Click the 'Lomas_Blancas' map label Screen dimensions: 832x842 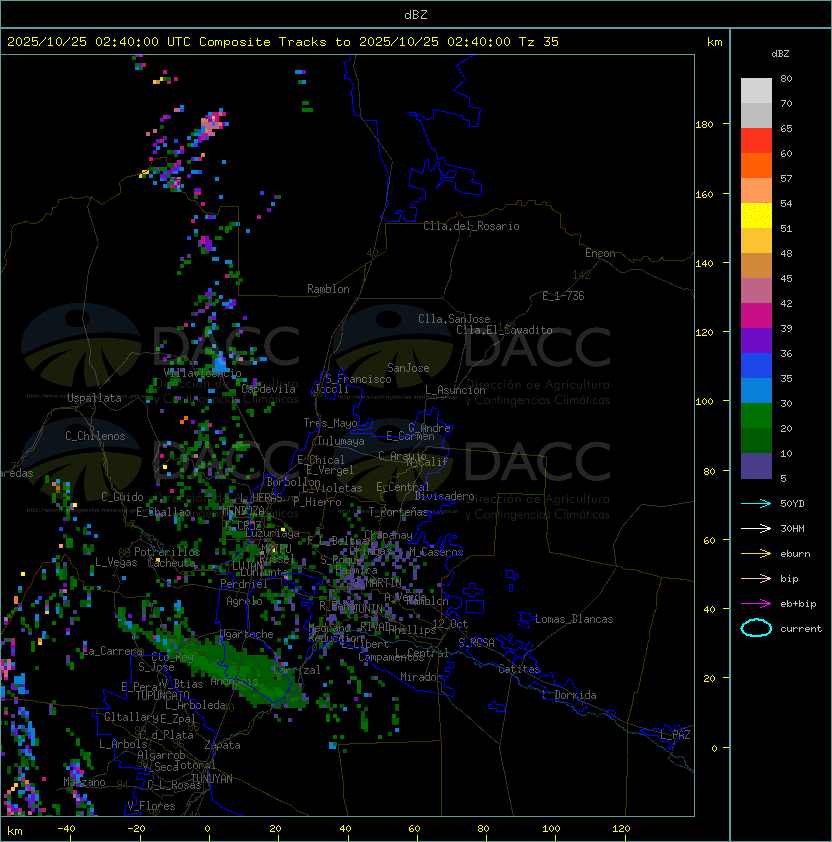pos(574,619)
